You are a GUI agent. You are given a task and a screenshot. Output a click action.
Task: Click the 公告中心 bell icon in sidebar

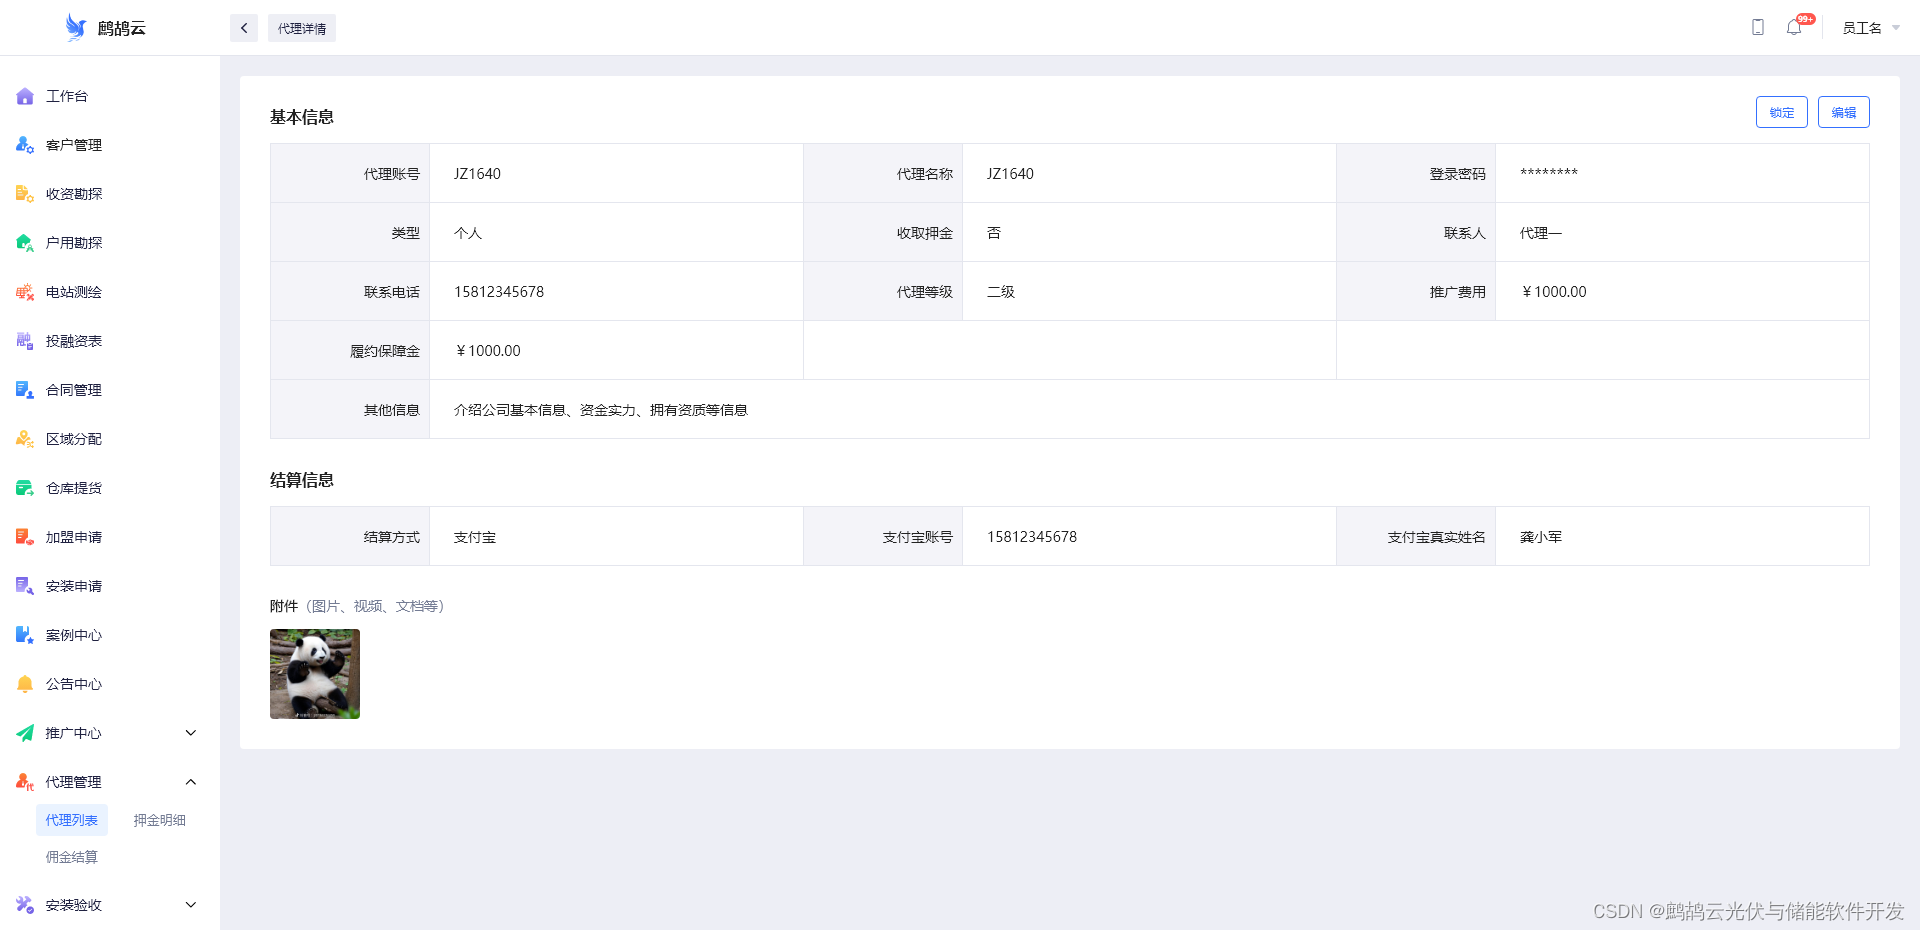(25, 684)
